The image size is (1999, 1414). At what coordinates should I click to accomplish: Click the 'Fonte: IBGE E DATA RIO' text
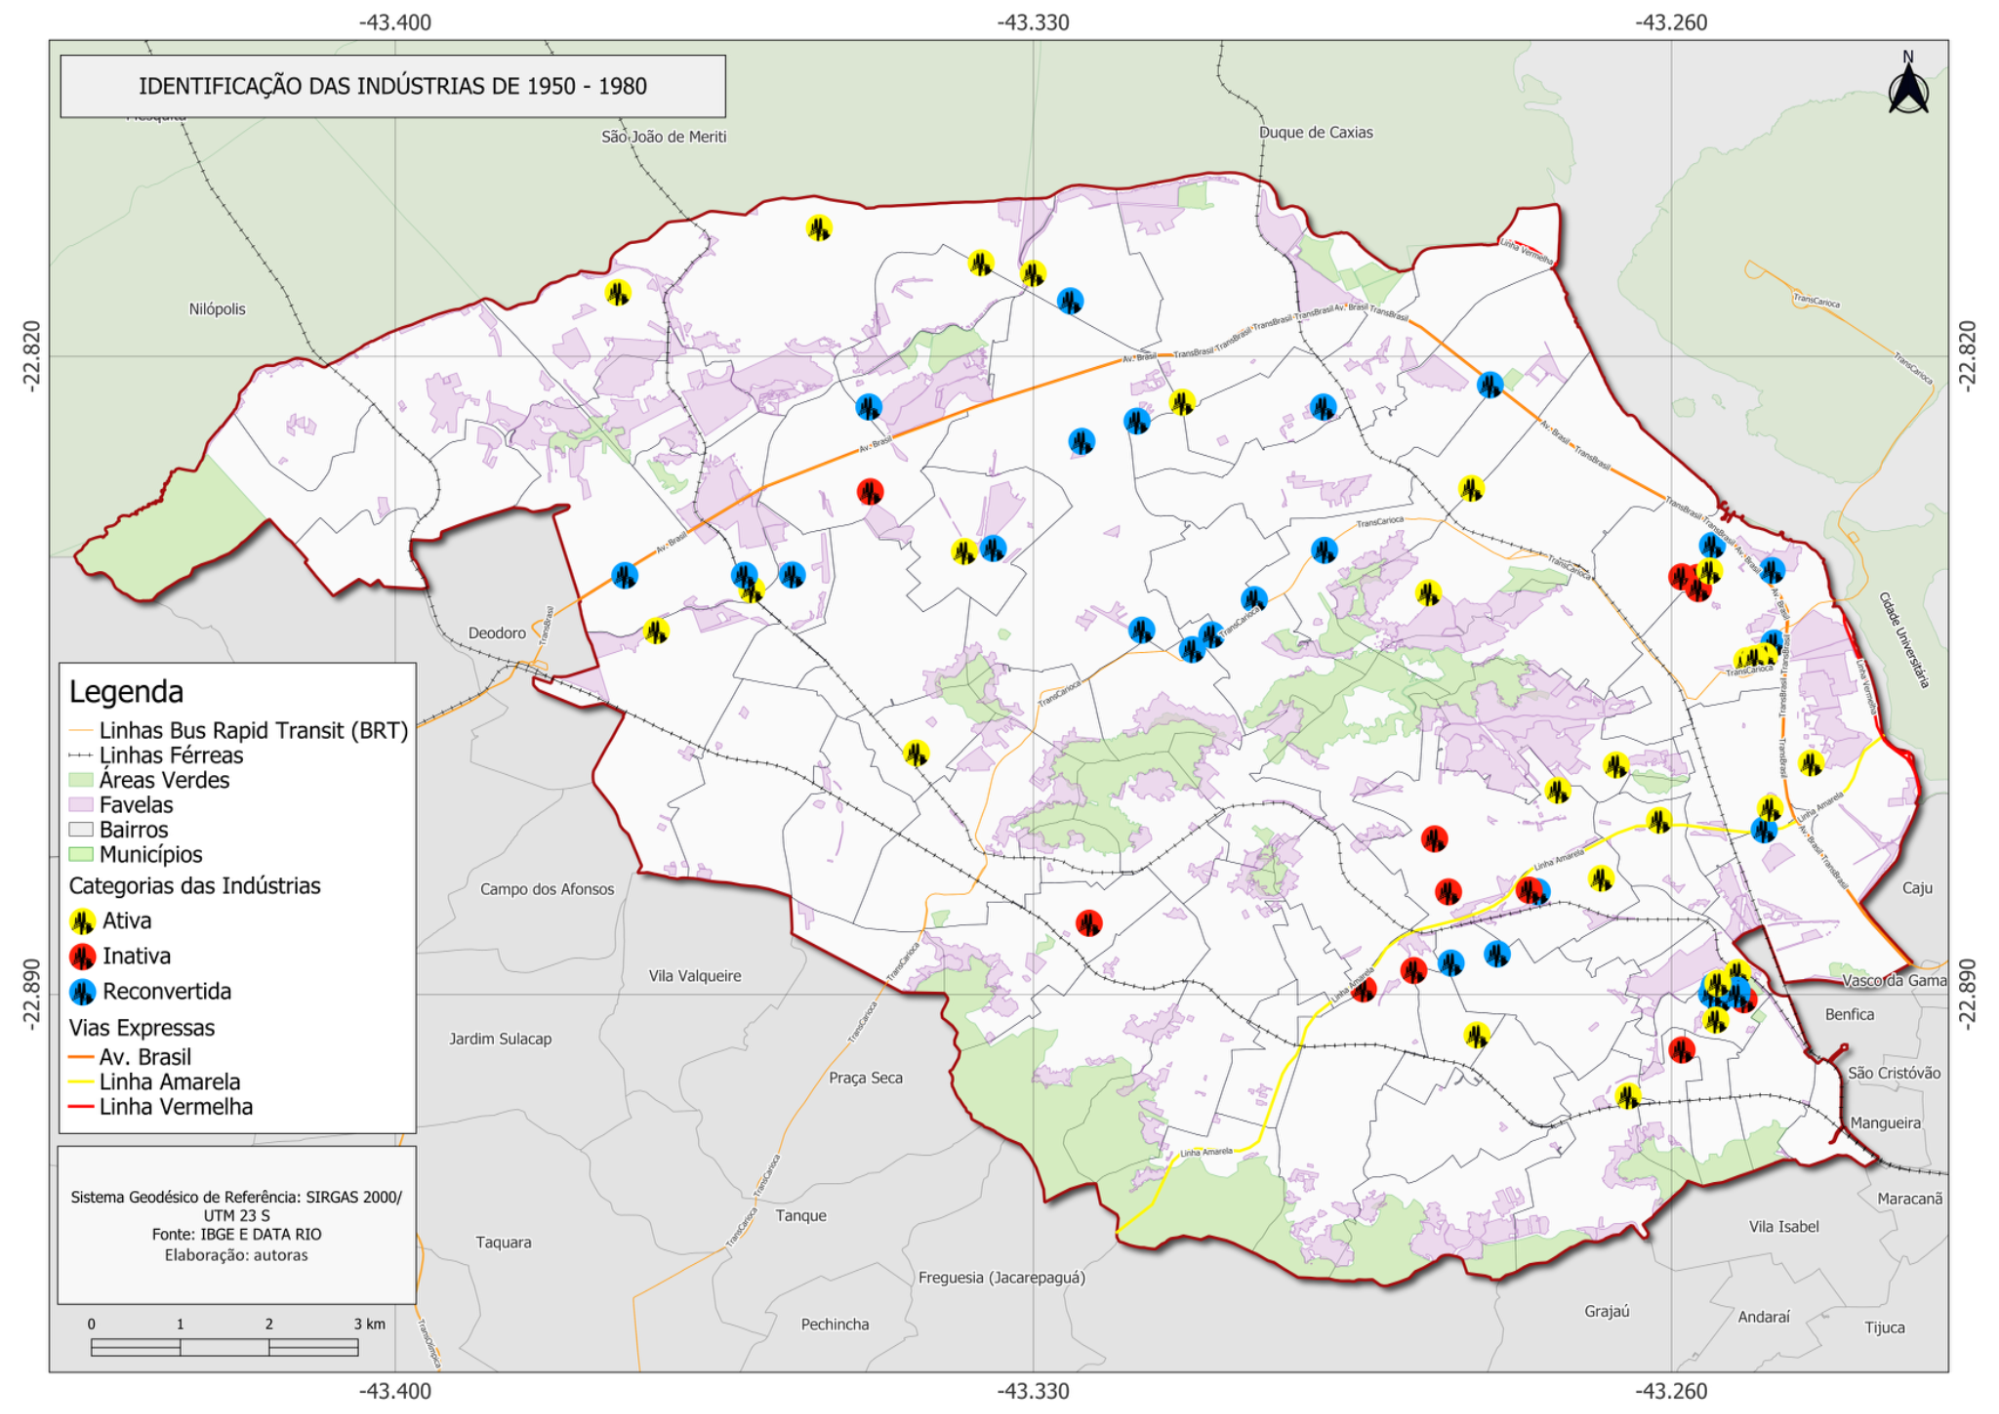pyautogui.click(x=236, y=1234)
